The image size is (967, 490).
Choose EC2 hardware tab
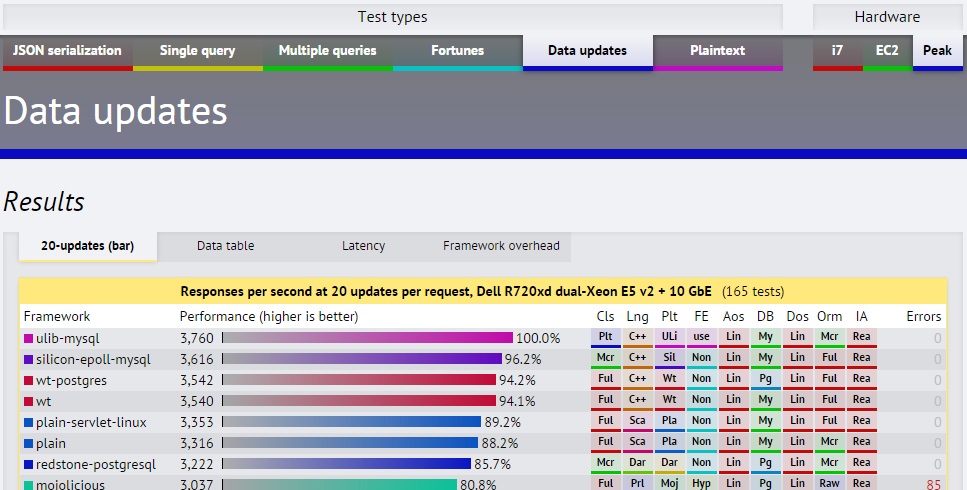(x=887, y=52)
